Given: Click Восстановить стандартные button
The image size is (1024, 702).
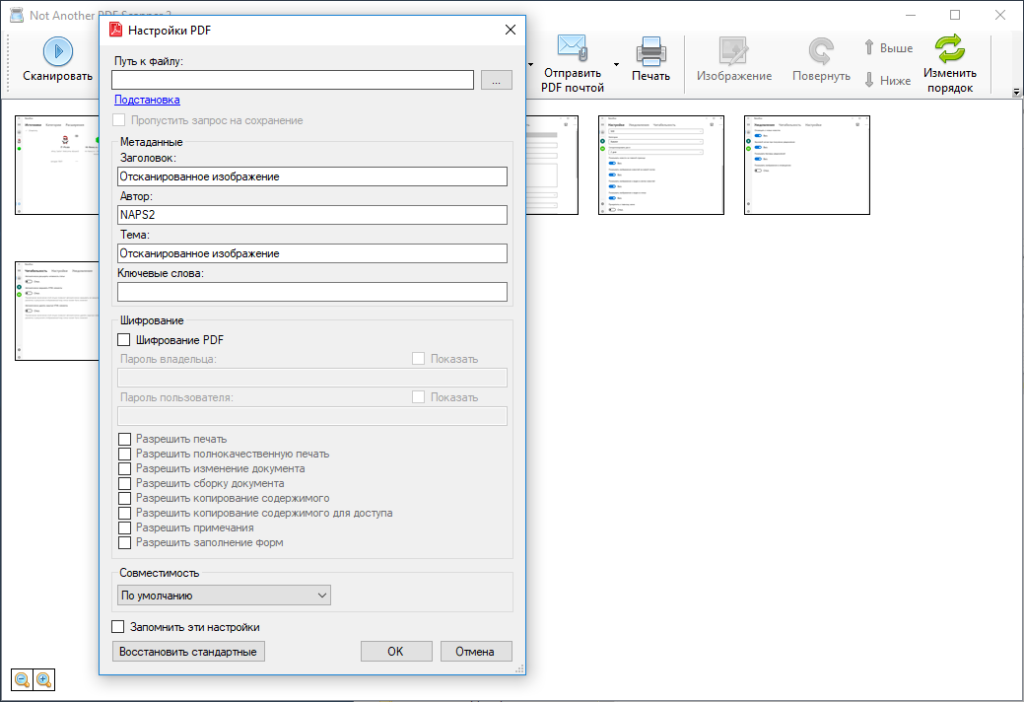Looking at the screenshot, I should click(189, 652).
